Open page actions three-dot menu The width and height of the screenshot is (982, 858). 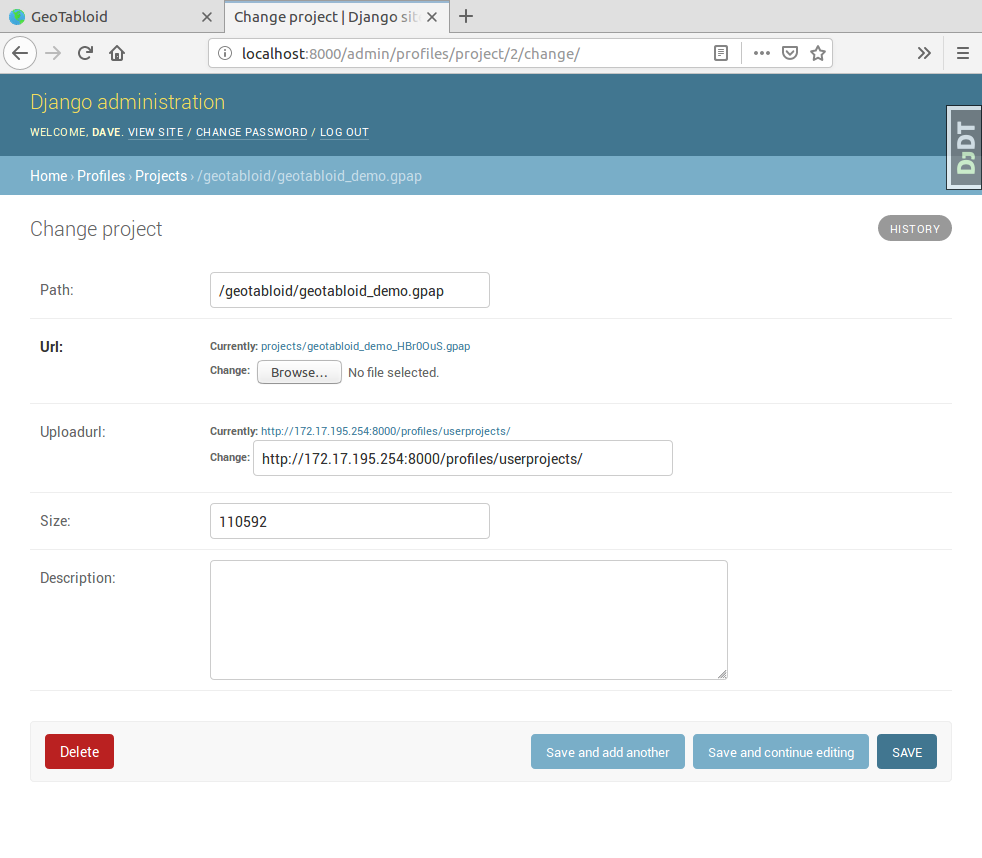(762, 53)
